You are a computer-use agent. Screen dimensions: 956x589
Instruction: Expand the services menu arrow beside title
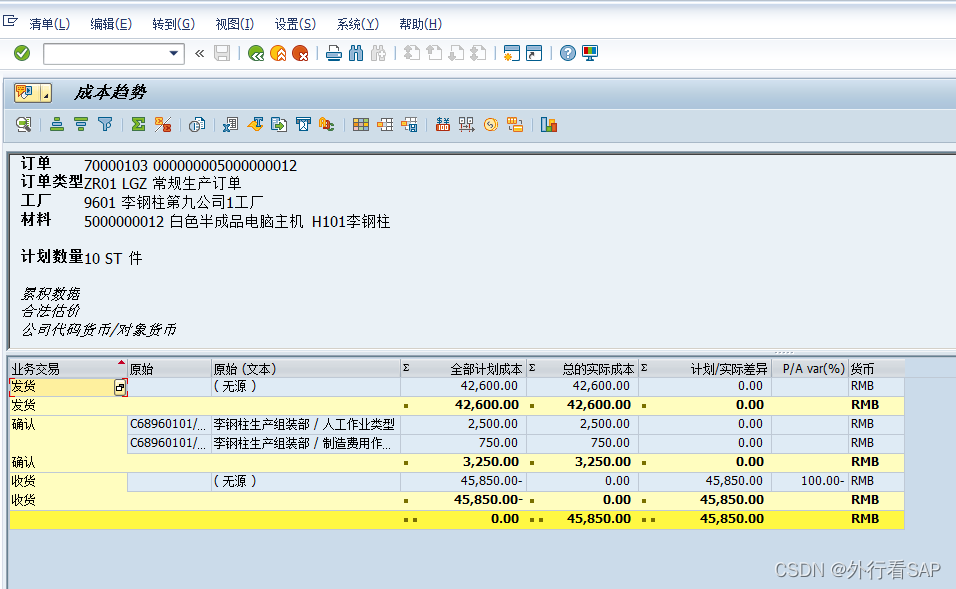point(46,94)
